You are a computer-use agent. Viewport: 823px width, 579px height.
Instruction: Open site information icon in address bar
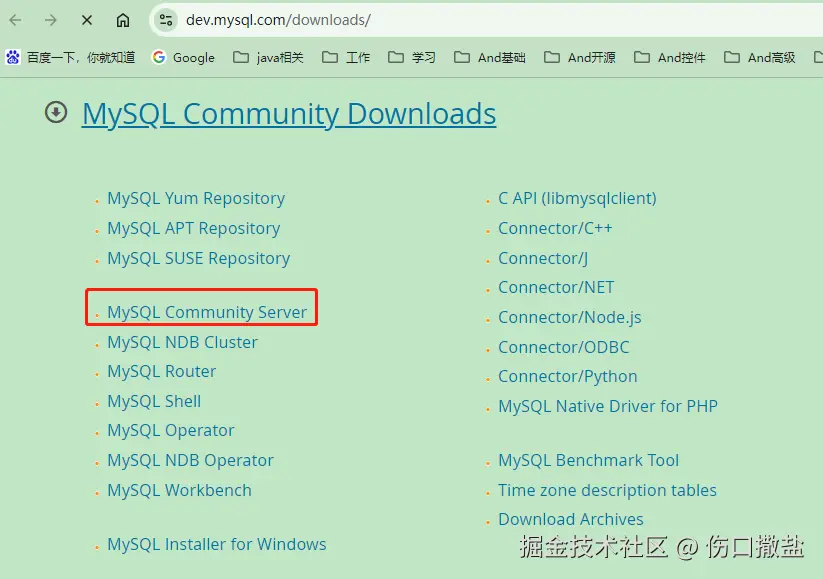click(x=166, y=20)
